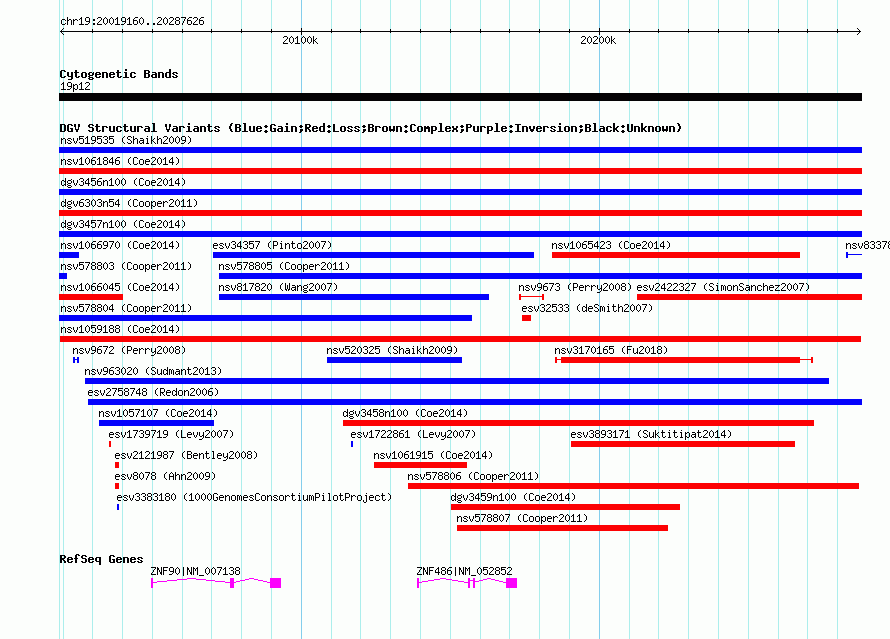Open the nsv1065423 (Coe2014) variant label
This screenshot has height=639, width=890.
(611, 245)
